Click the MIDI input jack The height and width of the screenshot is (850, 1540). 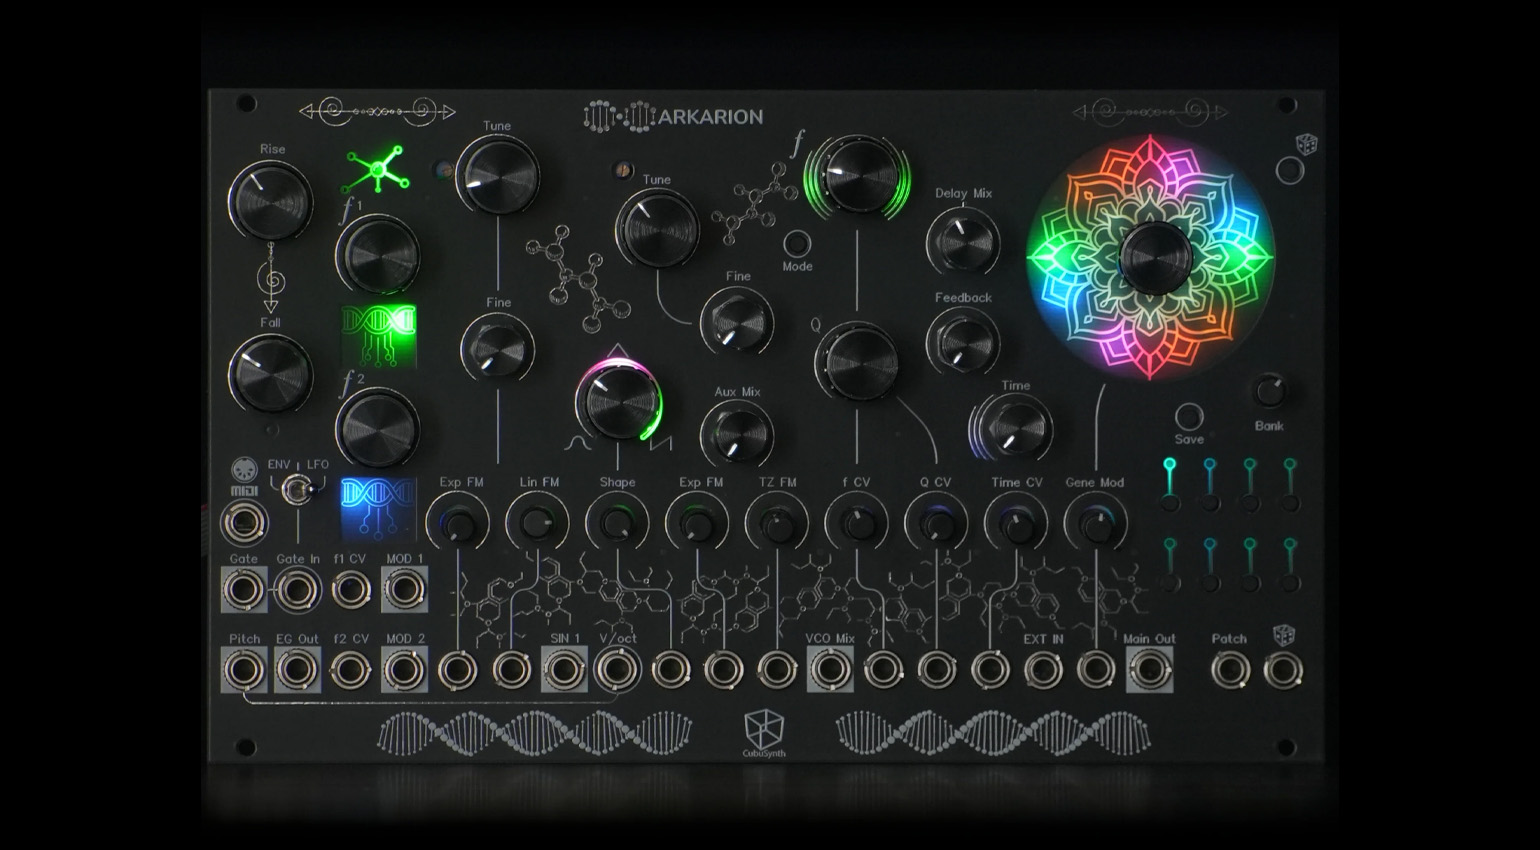[244, 523]
